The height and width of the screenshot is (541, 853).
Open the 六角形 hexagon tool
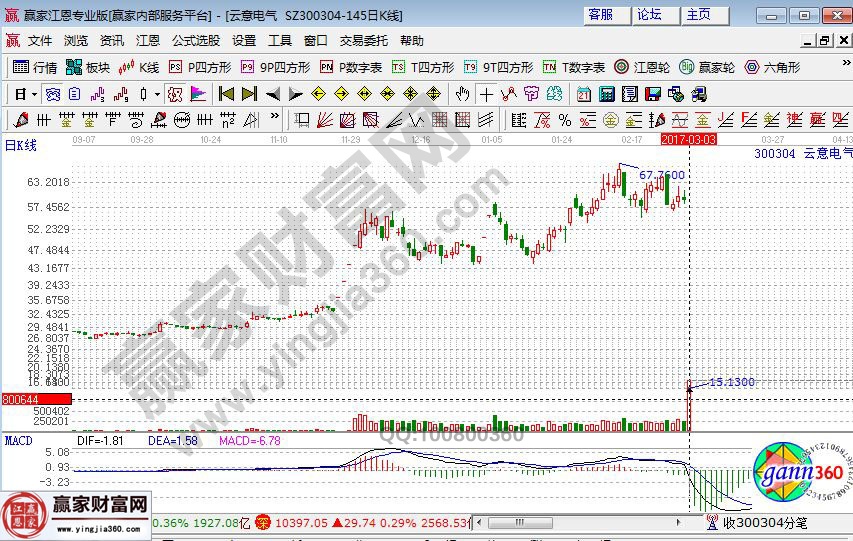(772, 67)
